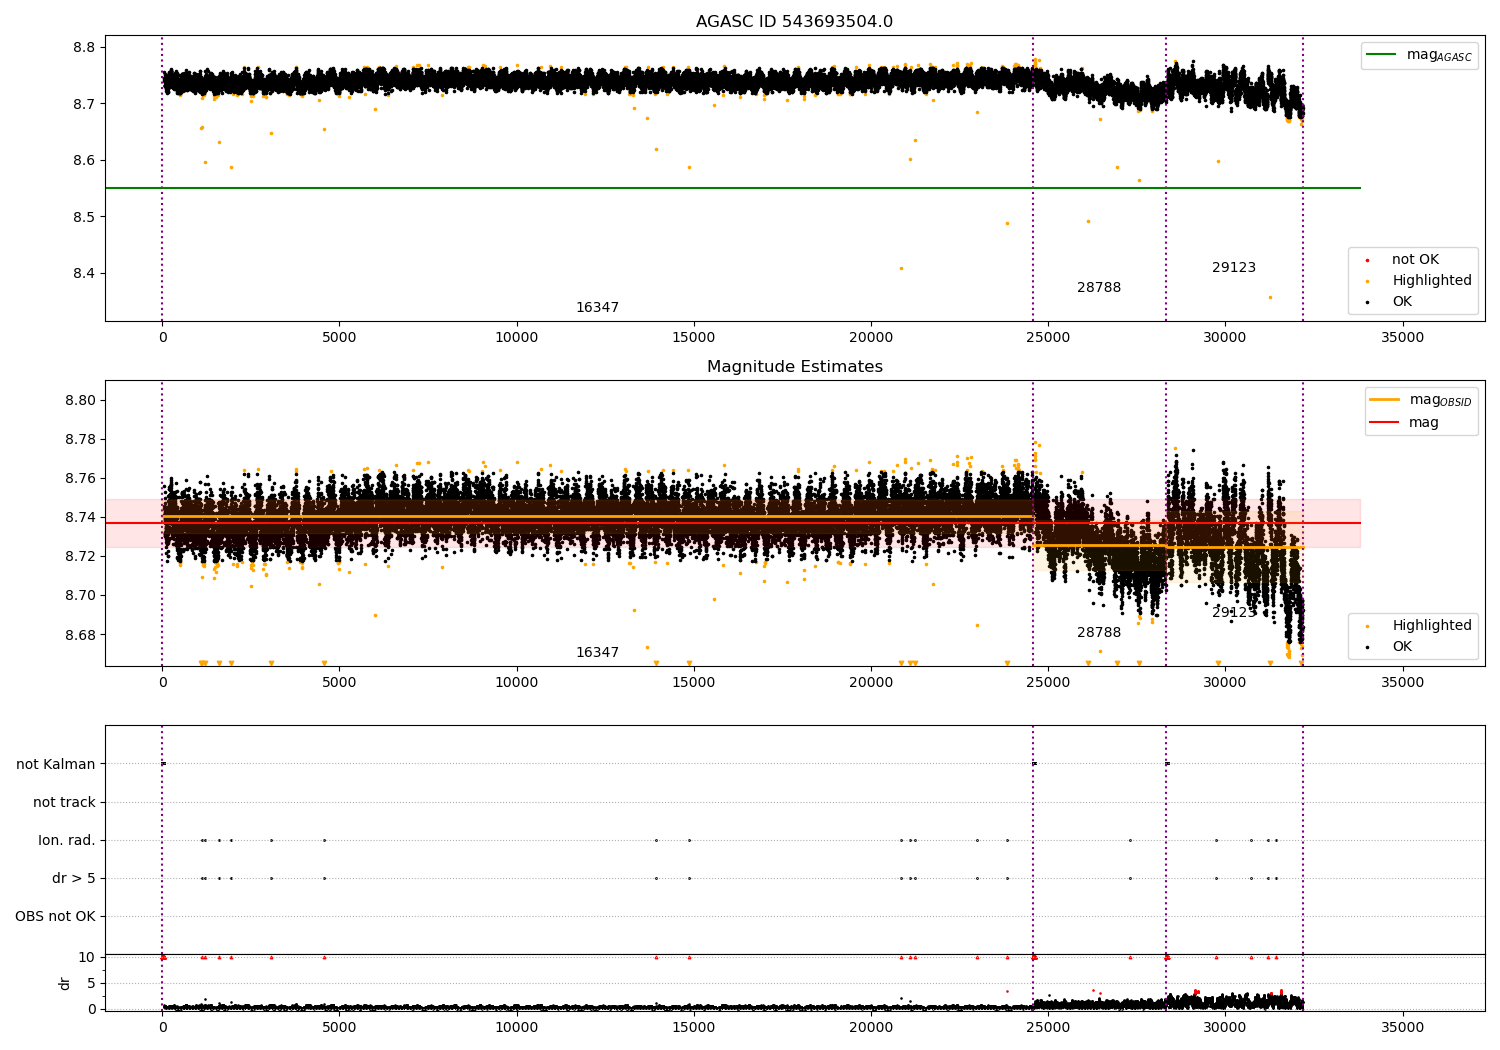Click the orange mag OBSID legend line
The width and height of the screenshot is (1500, 1050).
point(1385,400)
